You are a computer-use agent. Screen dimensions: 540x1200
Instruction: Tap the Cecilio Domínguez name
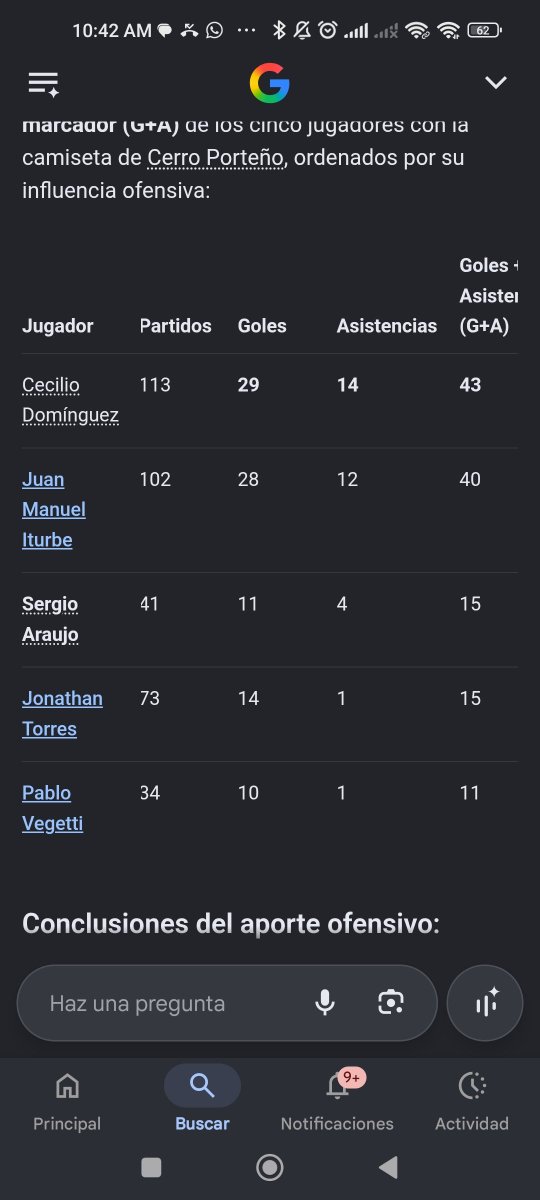pyautogui.click(x=70, y=400)
